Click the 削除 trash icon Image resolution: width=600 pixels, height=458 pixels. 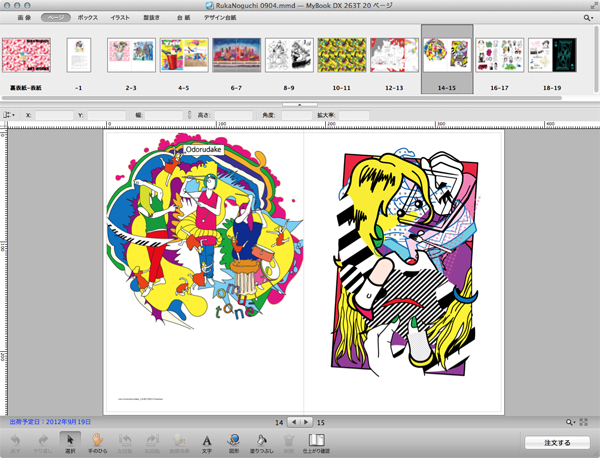pyautogui.click(x=289, y=440)
